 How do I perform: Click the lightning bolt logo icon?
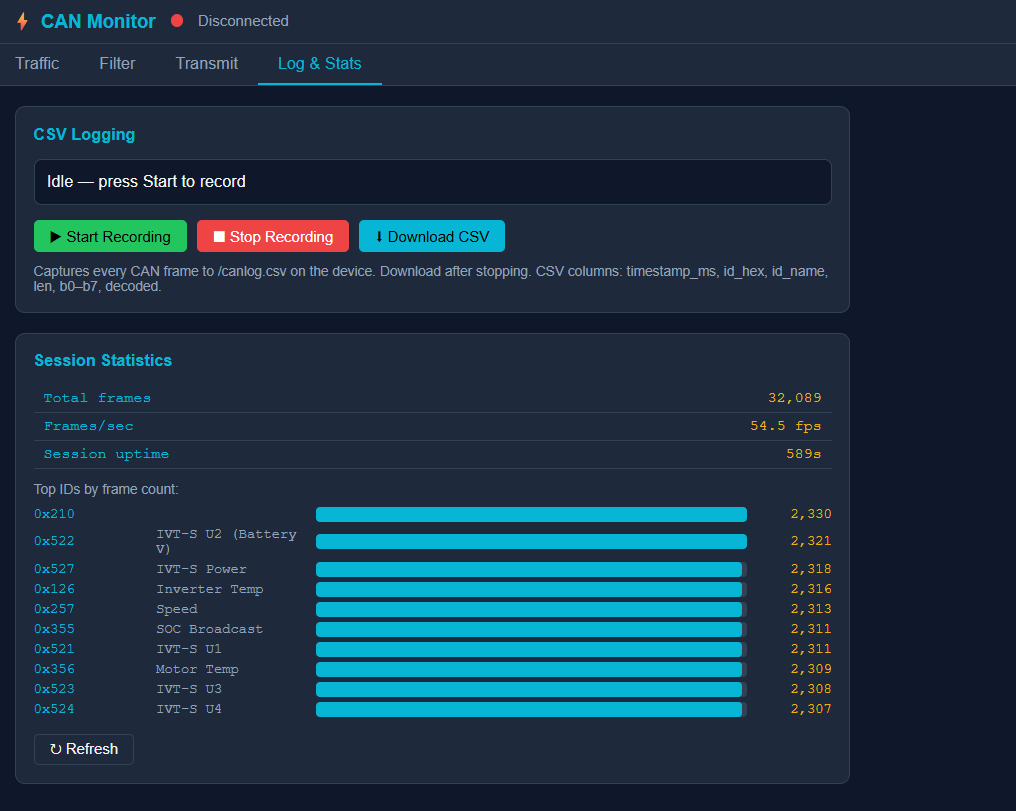pos(22,21)
